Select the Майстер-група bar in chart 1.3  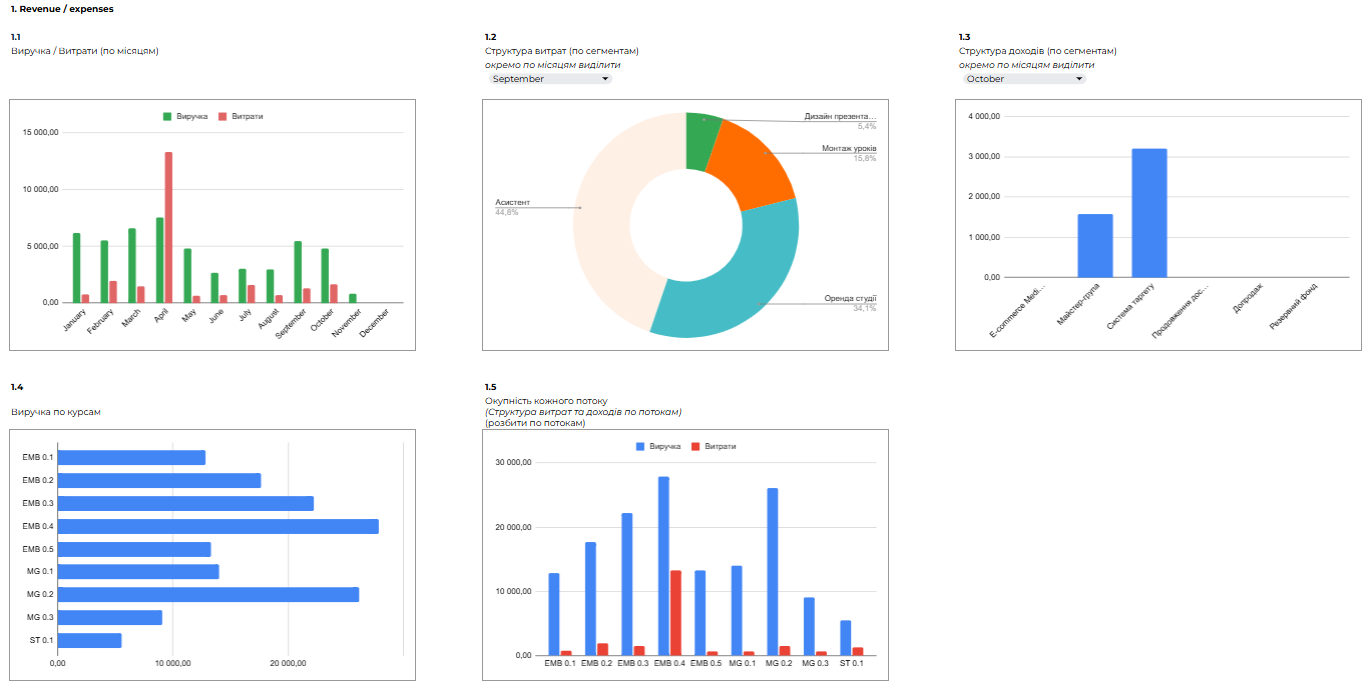[x=1095, y=246]
